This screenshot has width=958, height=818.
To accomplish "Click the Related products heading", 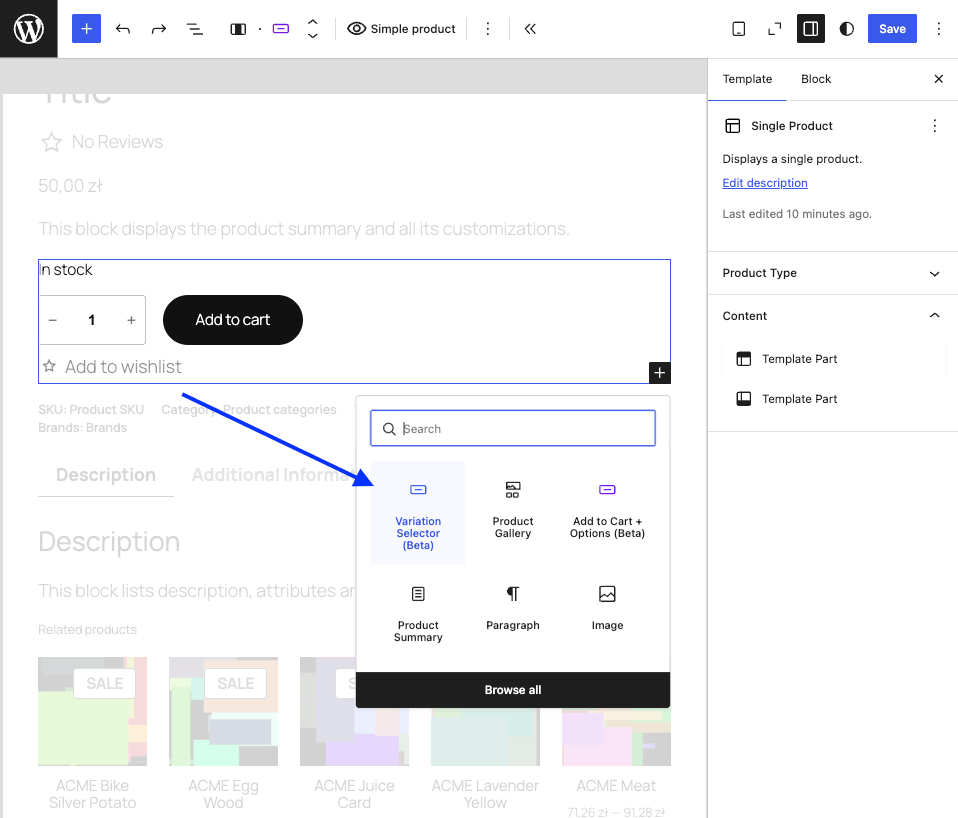I will [87, 629].
